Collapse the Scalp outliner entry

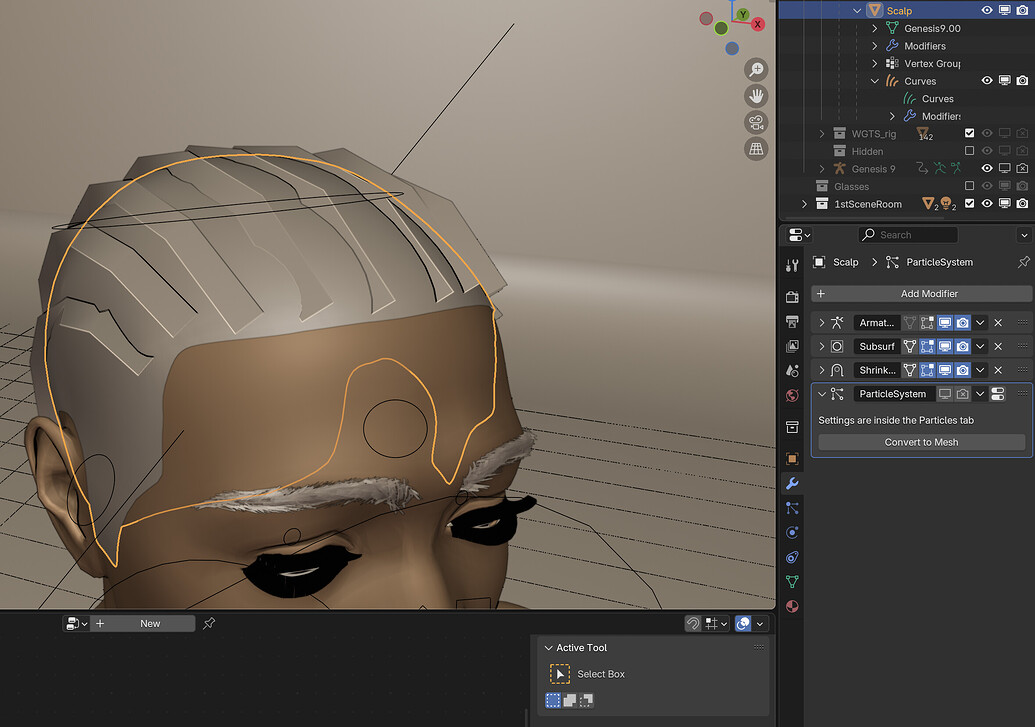click(857, 11)
